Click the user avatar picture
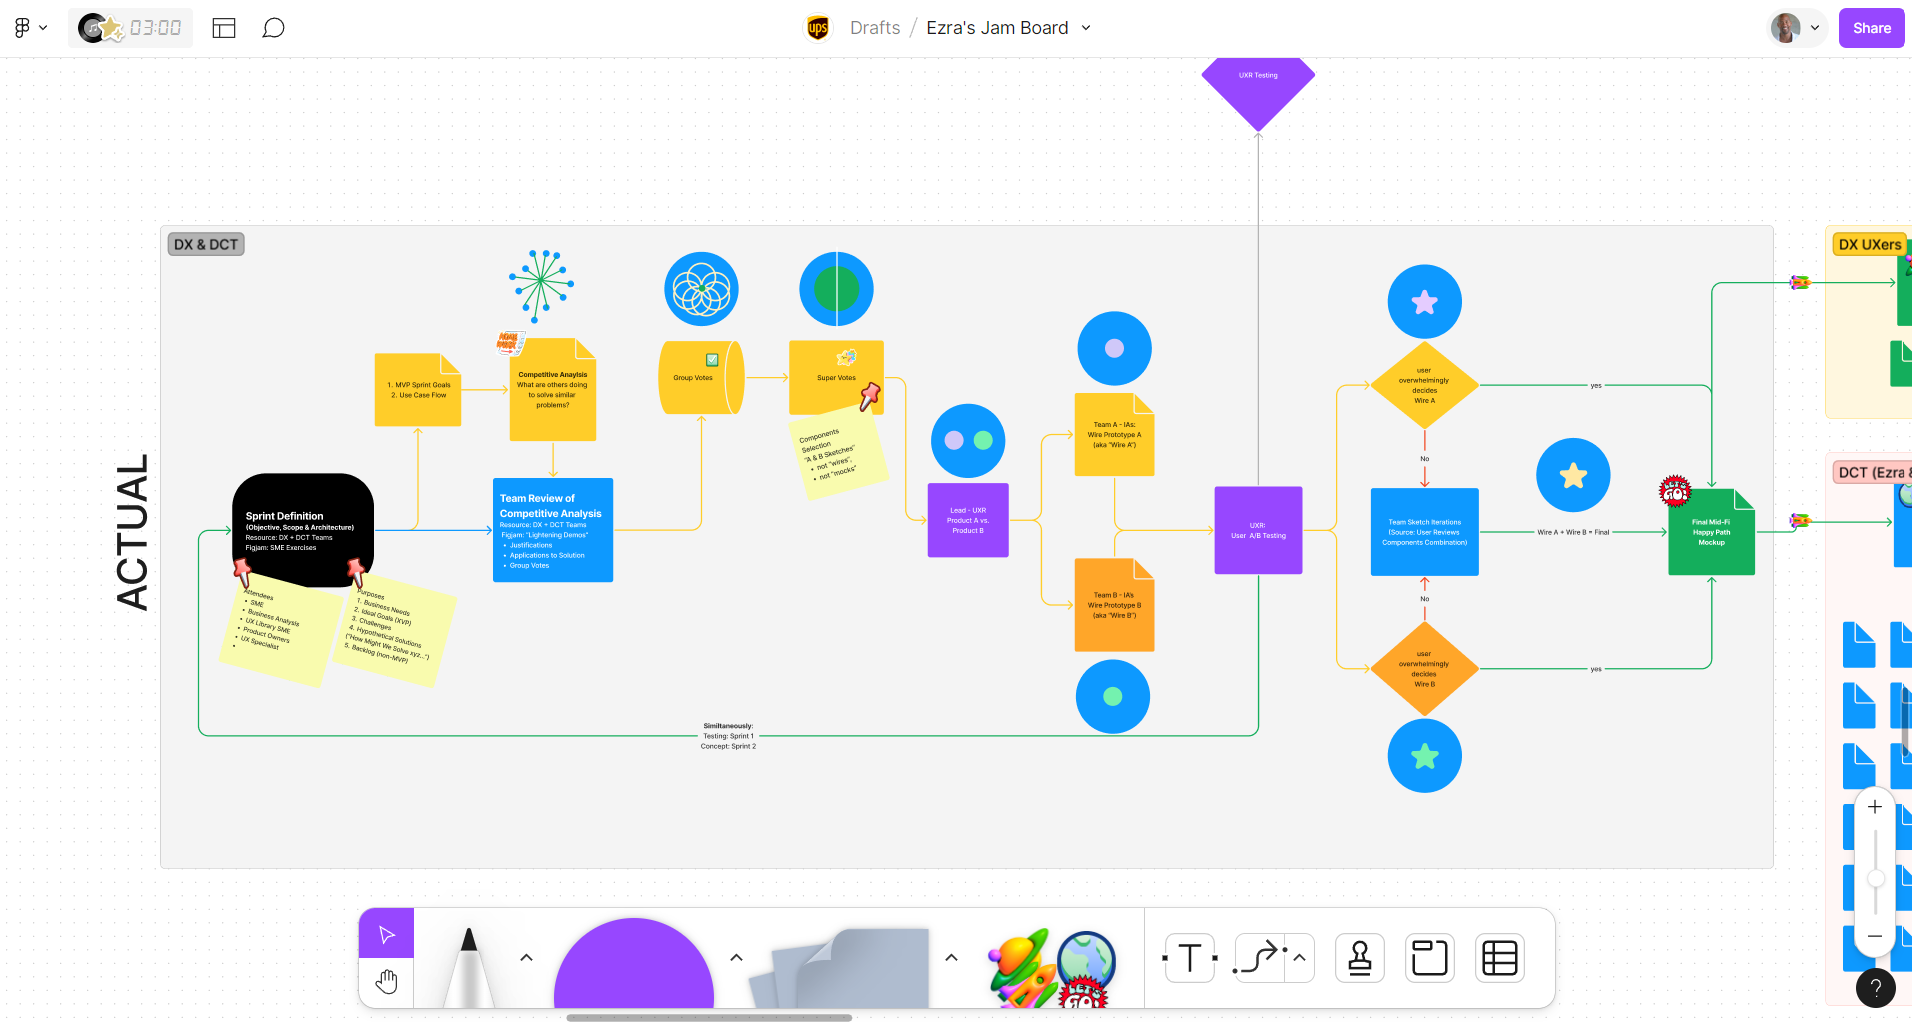This screenshot has height=1026, width=1912. click(1785, 28)
